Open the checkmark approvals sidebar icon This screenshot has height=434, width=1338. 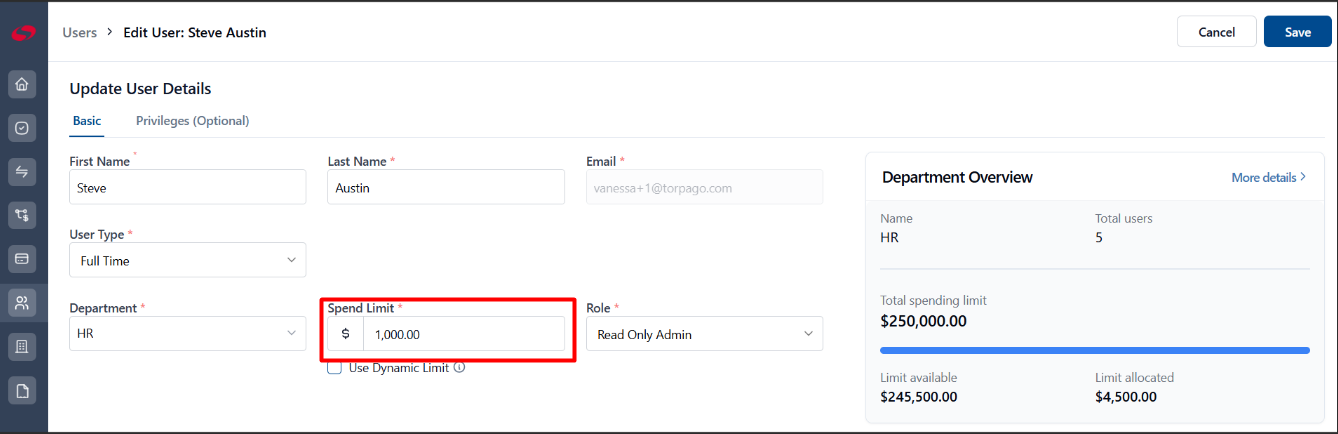(23, 128)
